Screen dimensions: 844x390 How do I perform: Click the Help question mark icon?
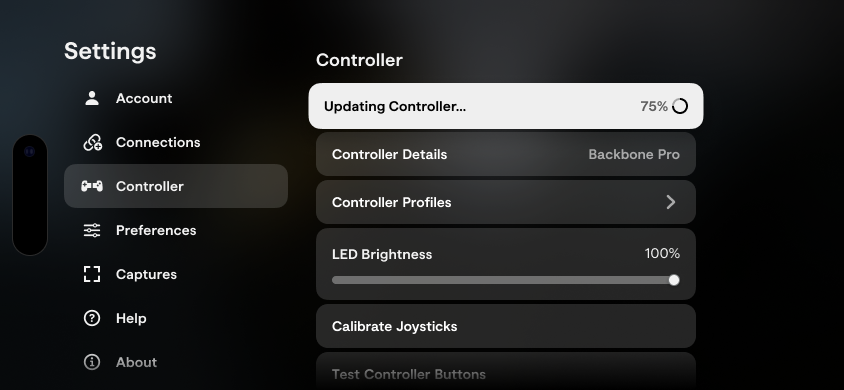pyautogui.click(x=92, y=318)
